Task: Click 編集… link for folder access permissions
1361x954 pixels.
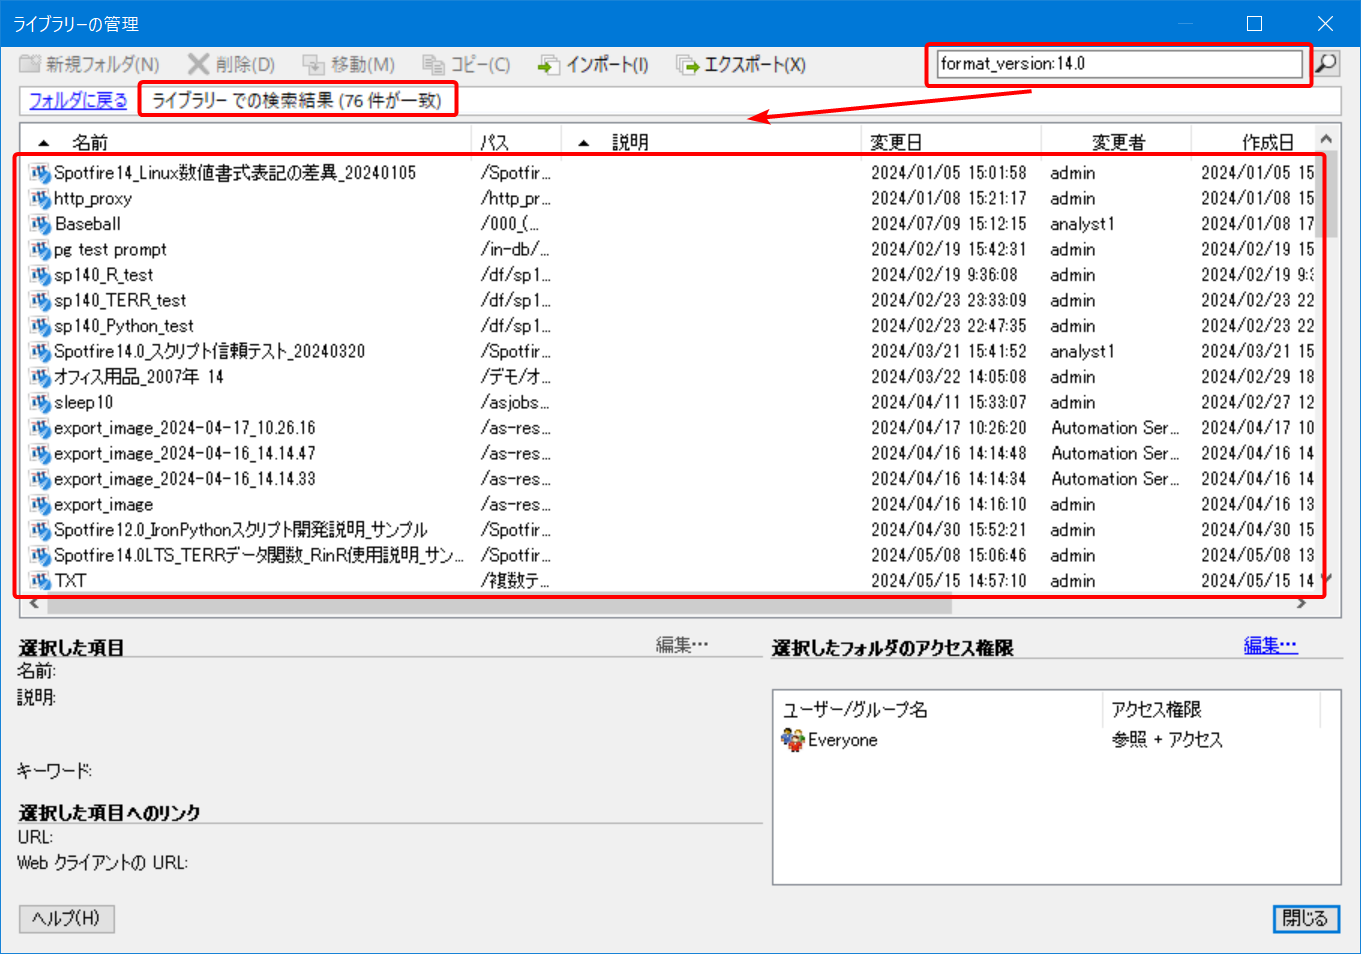Action: 1270,645
